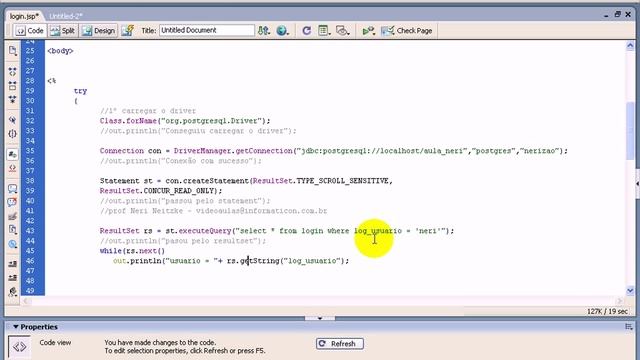Click the <body> tag on line 25
Image resolution: width=640 pixels, height=360 pixels.
tap(60, 51)
